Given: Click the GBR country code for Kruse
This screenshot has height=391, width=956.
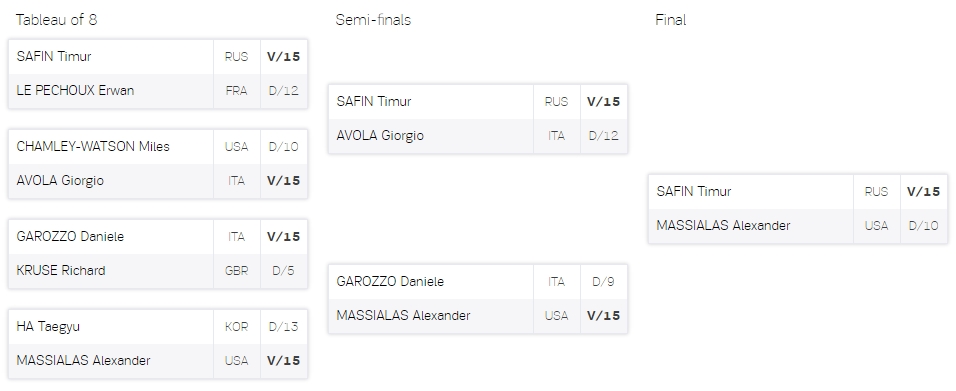Looking at the screenshot, I should coord(237,271).
